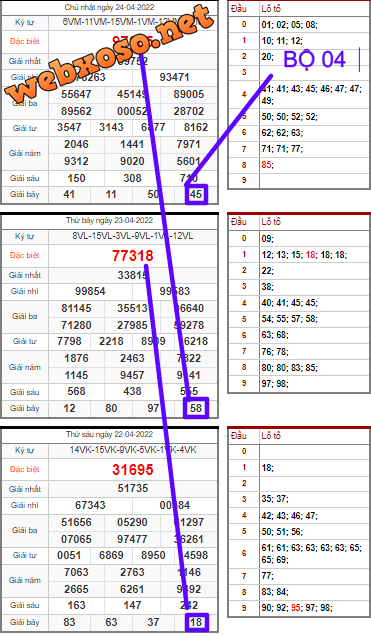Select sixth prize number 438
Image resolution: width=371 pixels, height=636 pixels.
(x=132, y=391)
